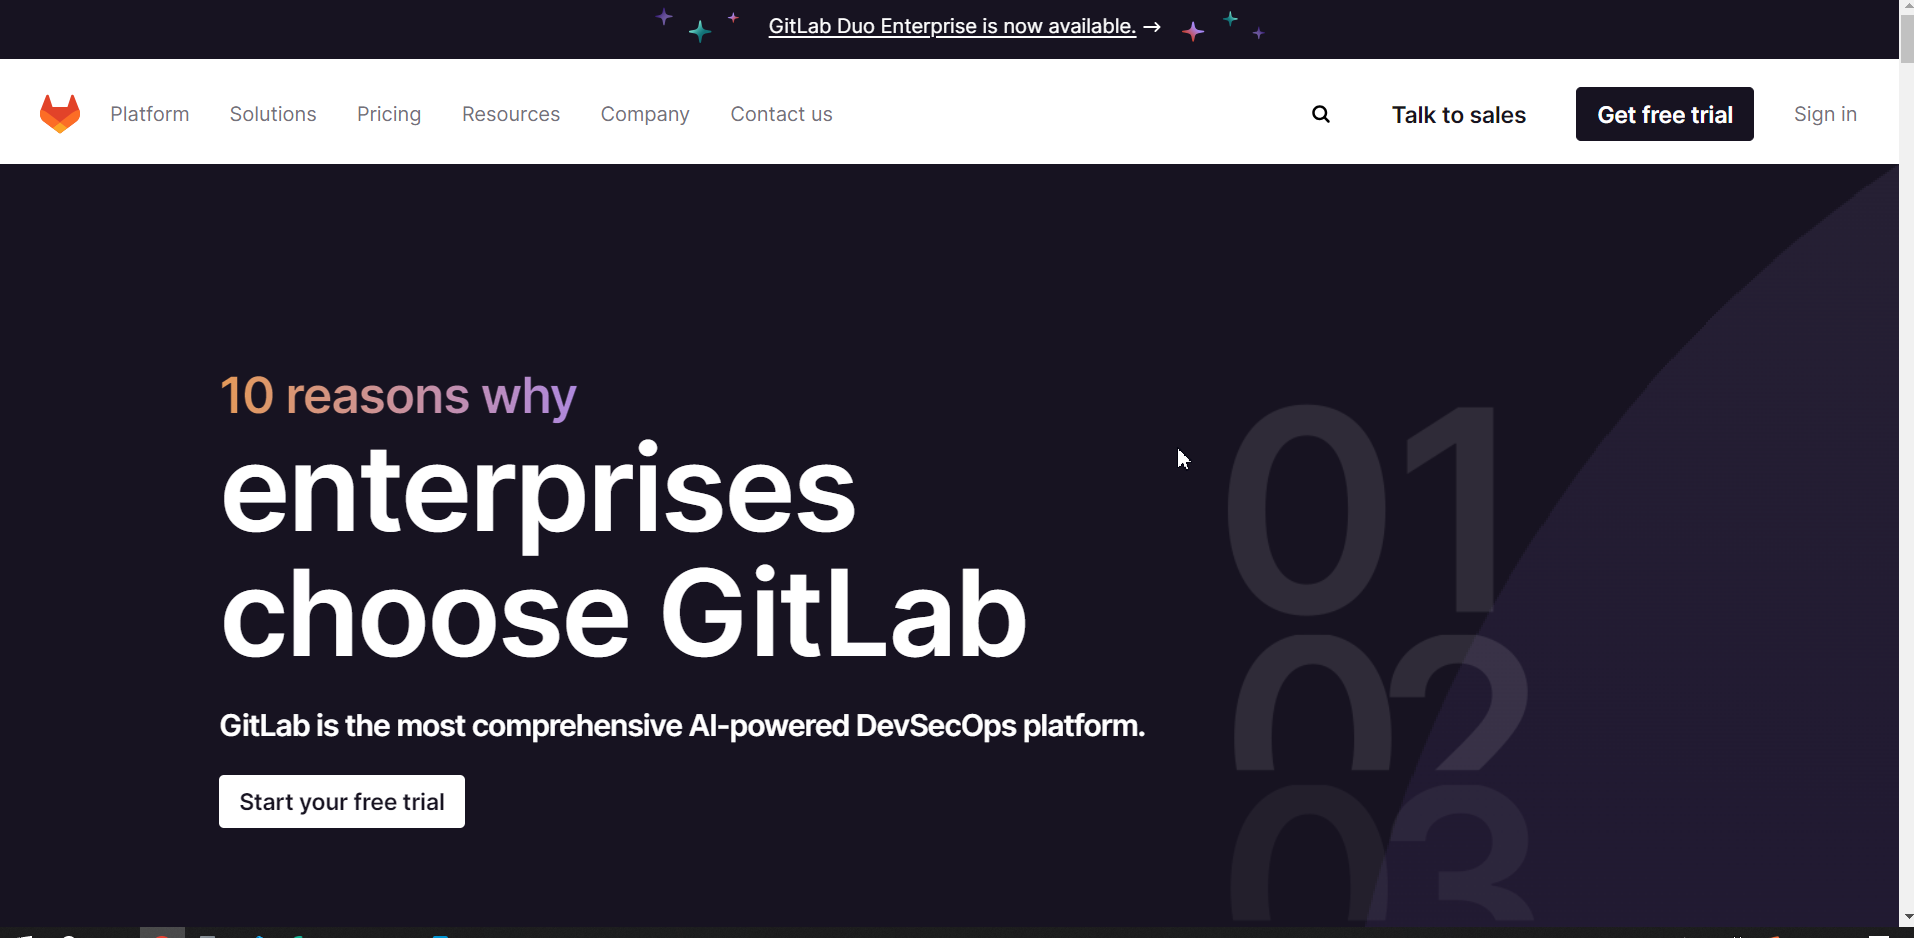
Task: Click Talk to sales
Action: click(x=1459, y=115)
